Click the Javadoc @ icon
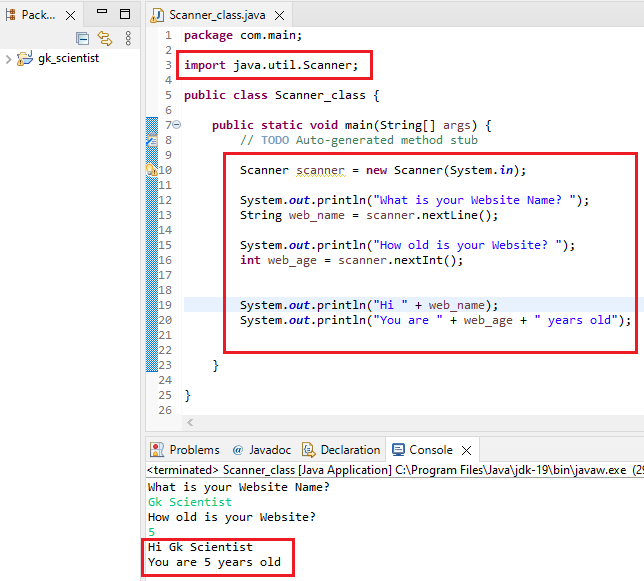The width and height of the screenshot is (644, 581). pos(238,450)
